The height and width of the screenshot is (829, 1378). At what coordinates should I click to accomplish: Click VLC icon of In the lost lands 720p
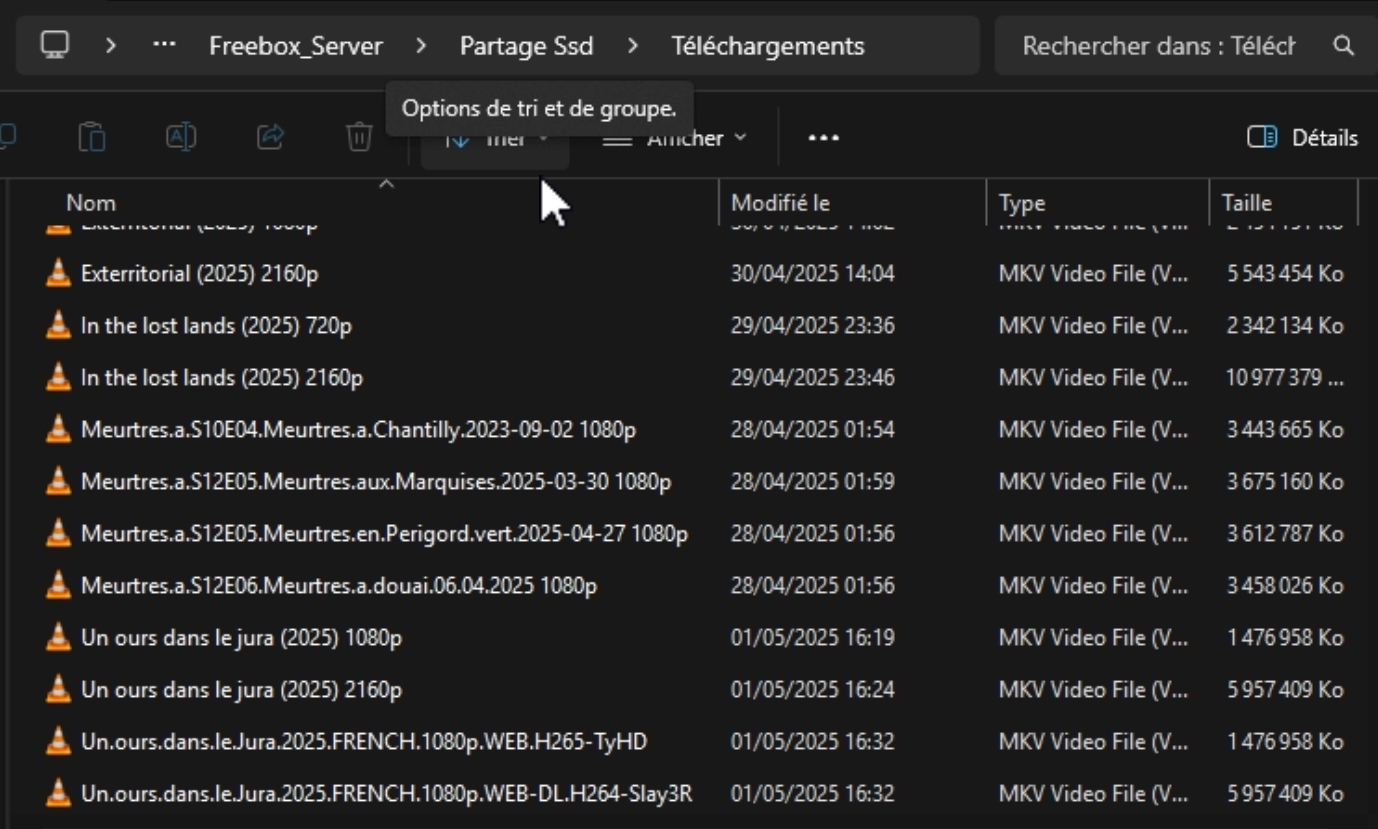click(x=59, y=325)
